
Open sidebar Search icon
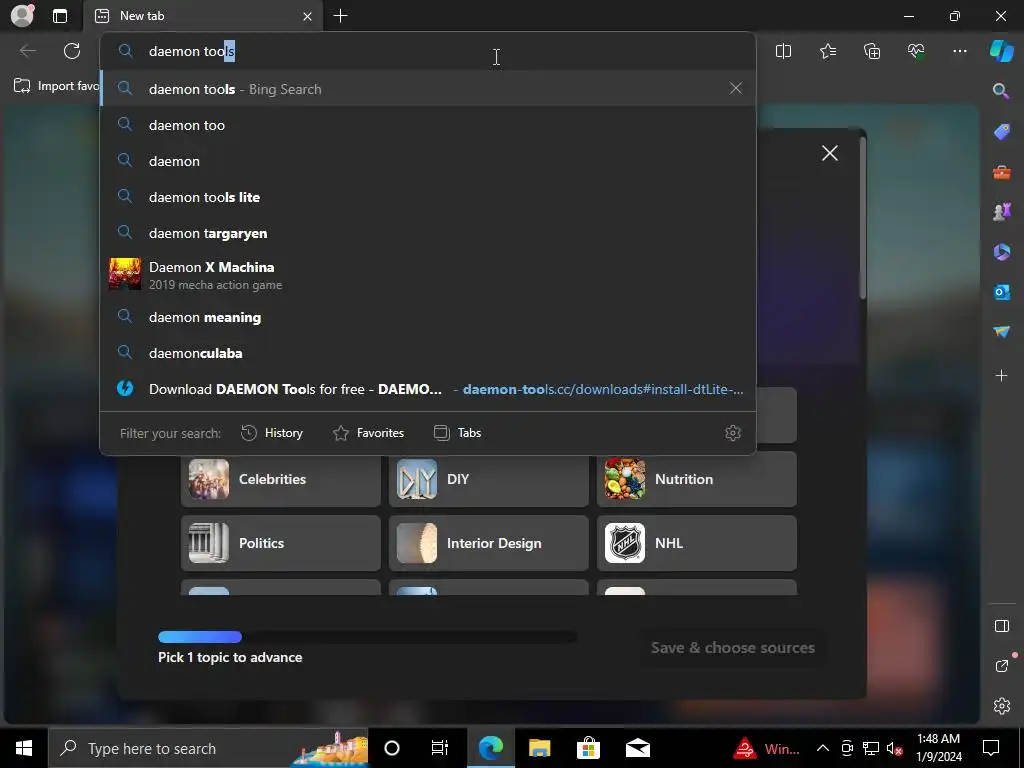pyautogui.click(x=1001, y=91)
